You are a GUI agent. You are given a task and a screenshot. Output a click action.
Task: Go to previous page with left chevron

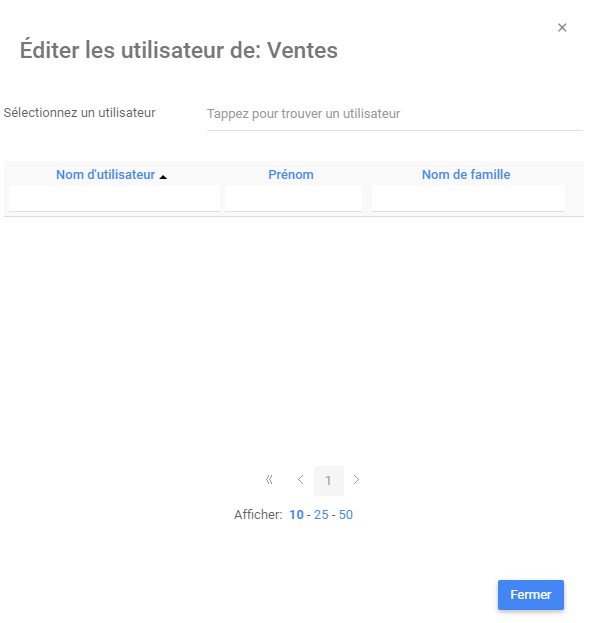click(x=300, y=480)
